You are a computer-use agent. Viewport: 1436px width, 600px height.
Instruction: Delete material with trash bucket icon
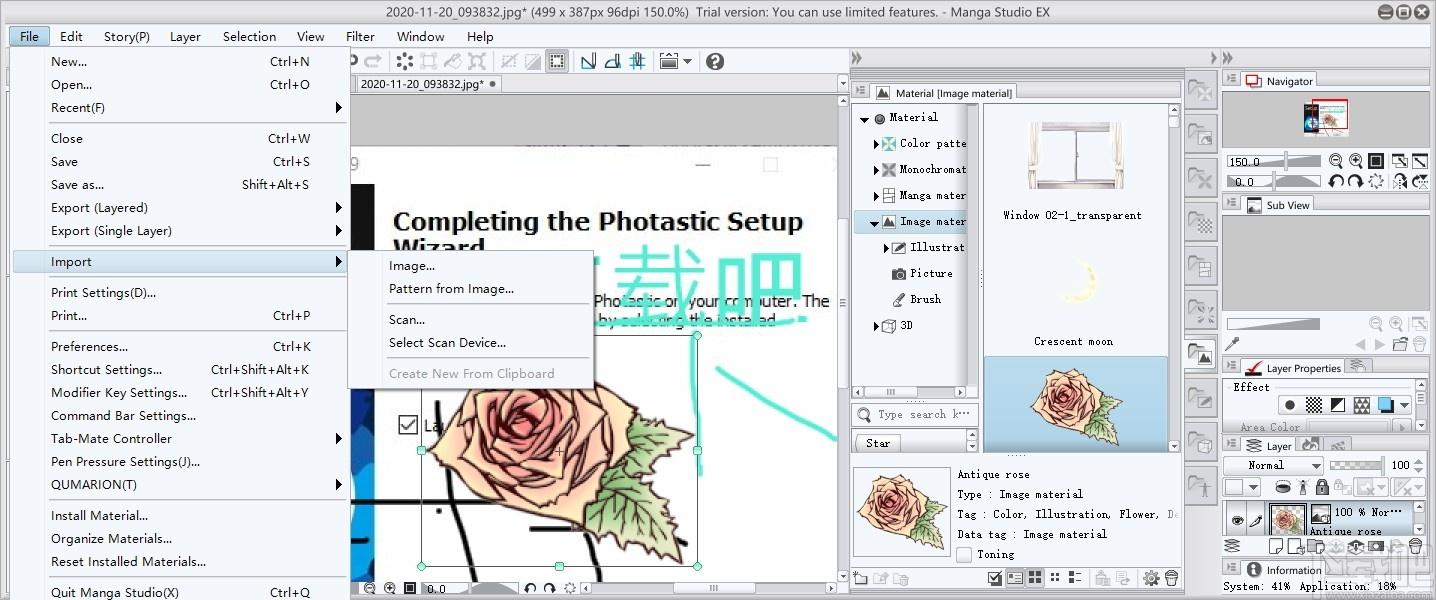(x=1171, y=578)
